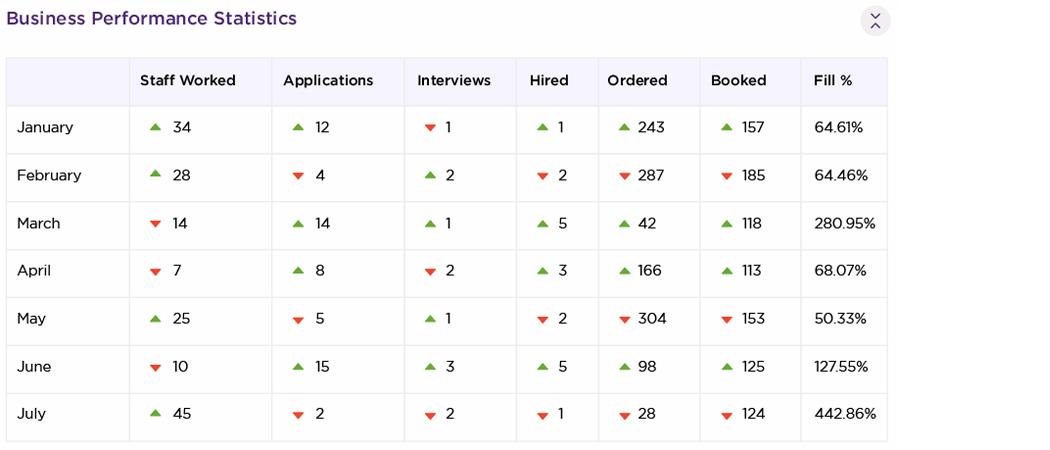
Task: Click the green up arrow in May Staff Worked
Action: 155,318
